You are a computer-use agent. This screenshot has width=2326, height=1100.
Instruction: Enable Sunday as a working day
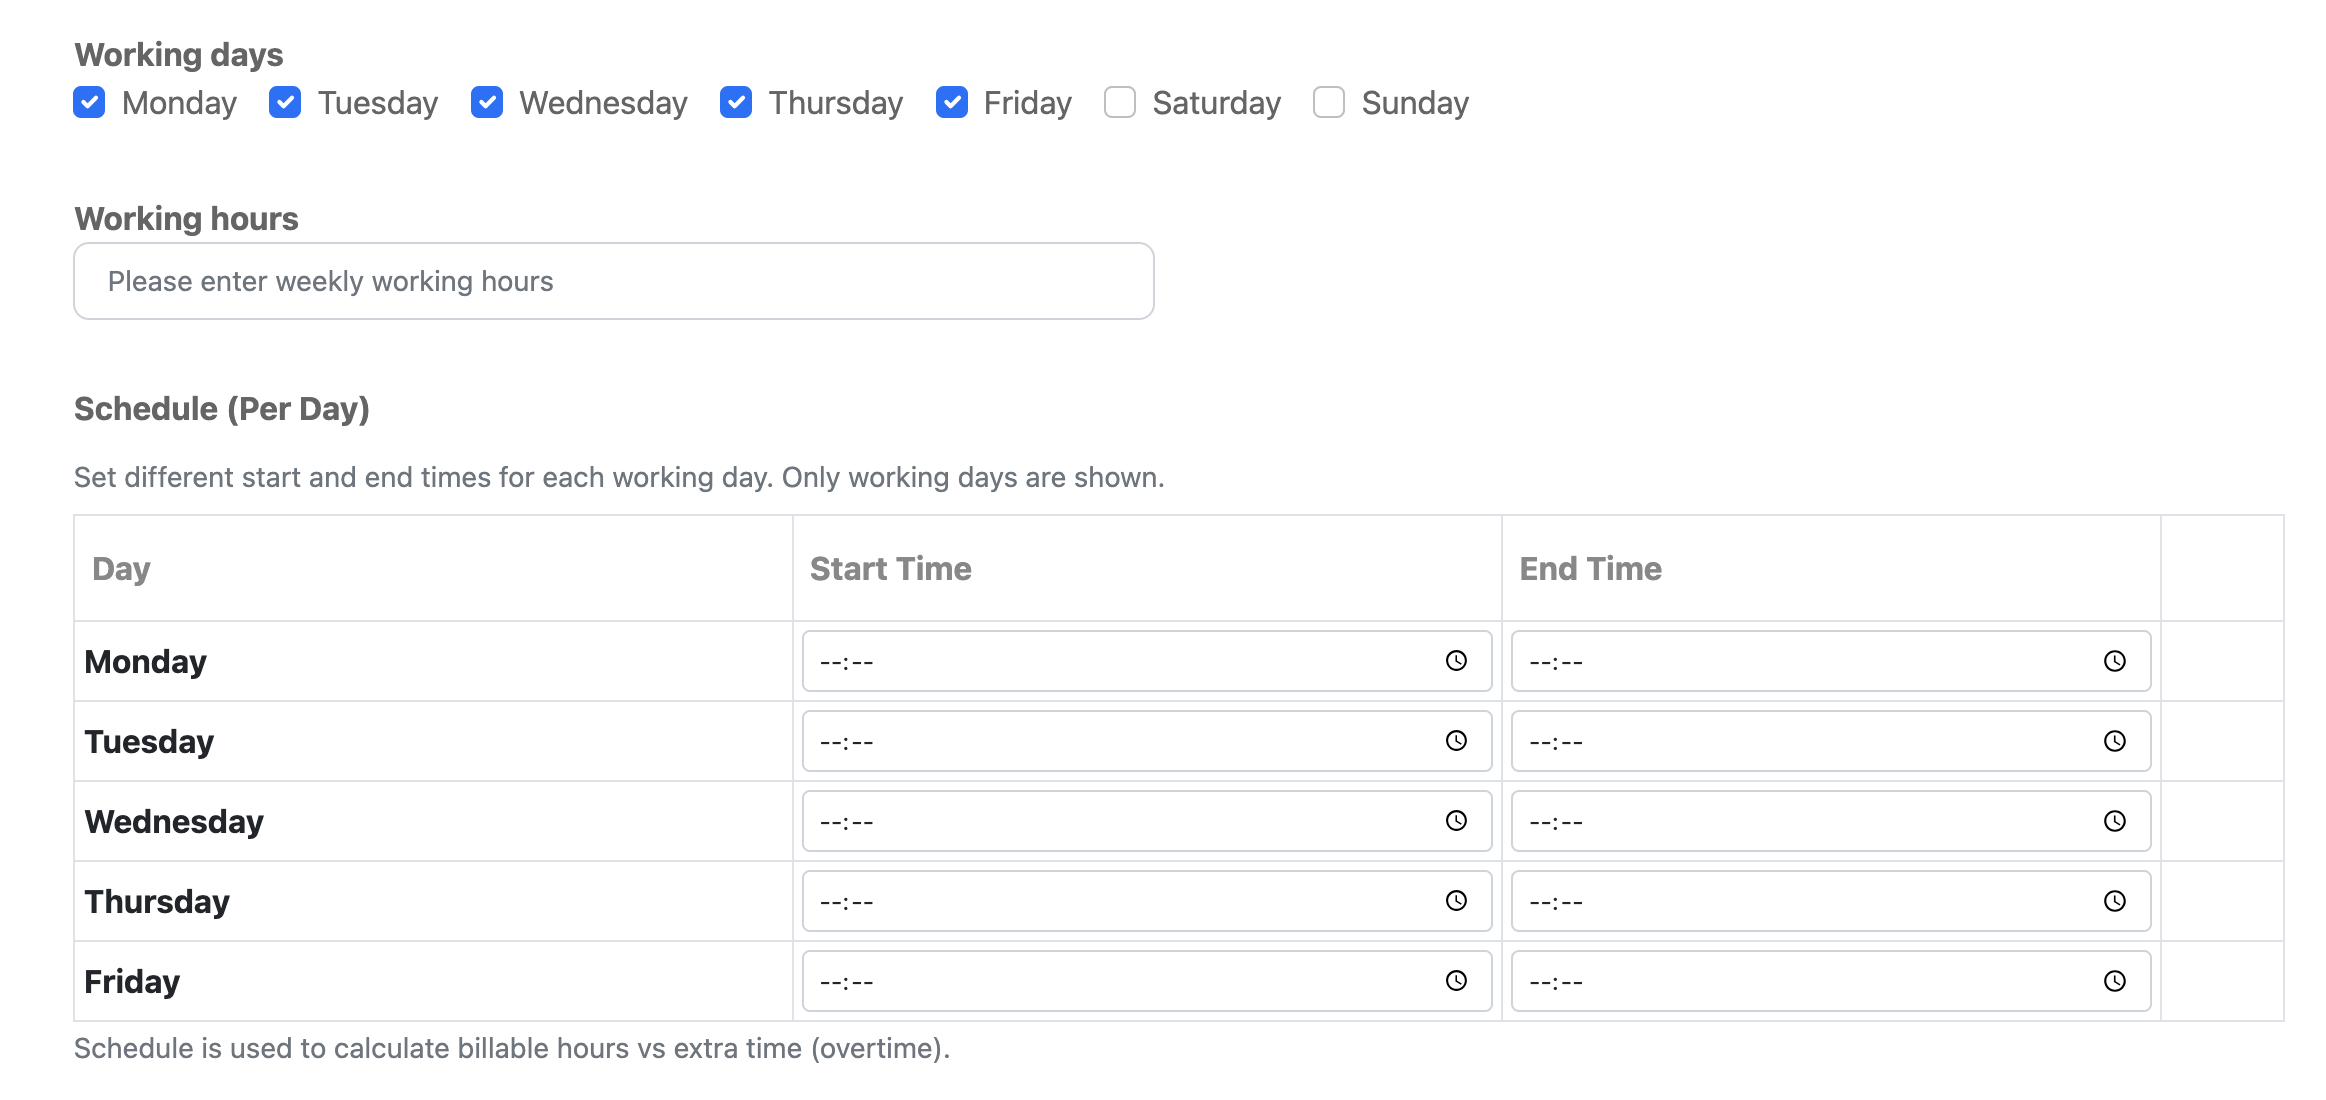[x=1329, y=102]
